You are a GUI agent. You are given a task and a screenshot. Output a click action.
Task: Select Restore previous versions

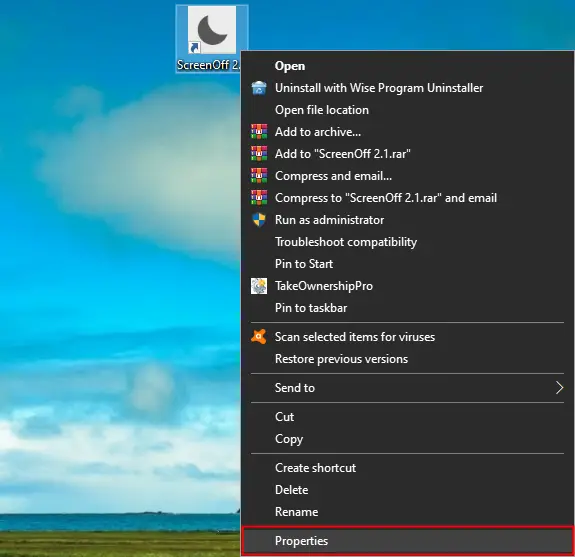click(x=407, y=359)
